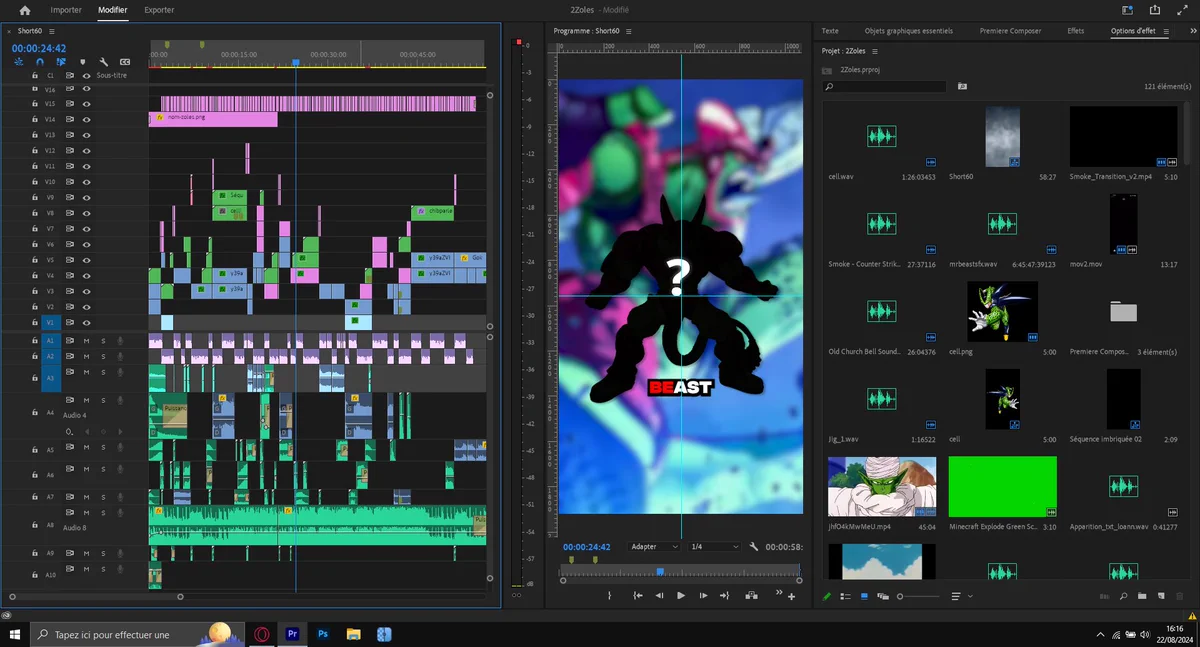This screenshot has height=647, width=1200.
Task: Step forward one frame in program monitor
Action: click(703, 595)
